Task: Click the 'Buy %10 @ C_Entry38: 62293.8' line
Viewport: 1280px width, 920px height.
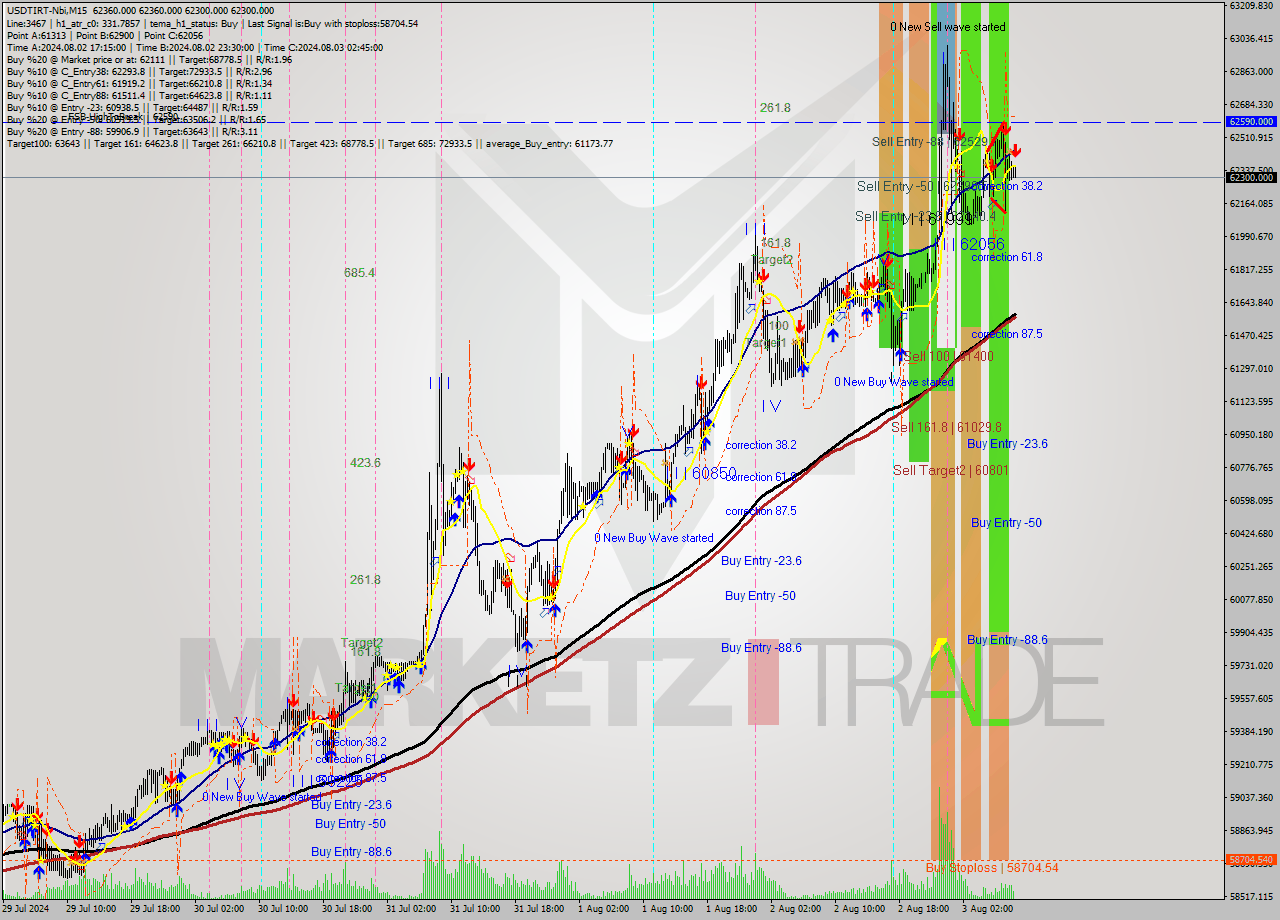Action: [139, 71]
